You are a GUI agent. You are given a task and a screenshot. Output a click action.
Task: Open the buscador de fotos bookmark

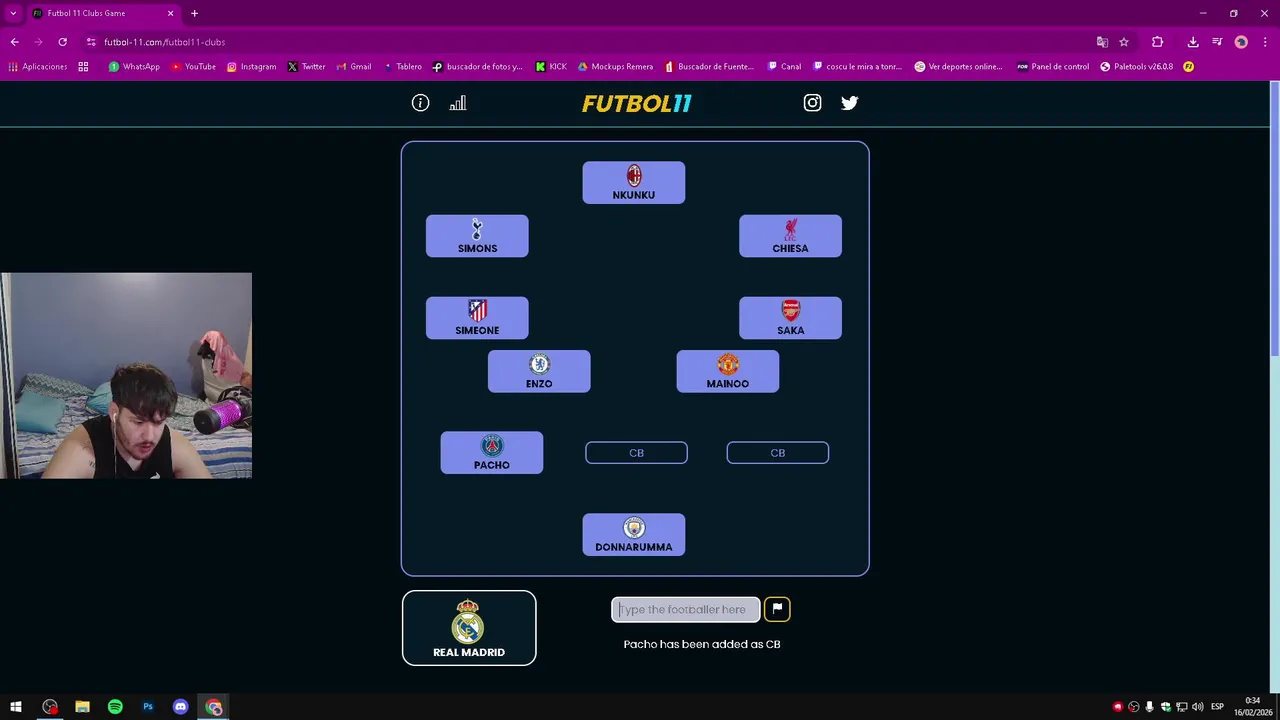478,67
